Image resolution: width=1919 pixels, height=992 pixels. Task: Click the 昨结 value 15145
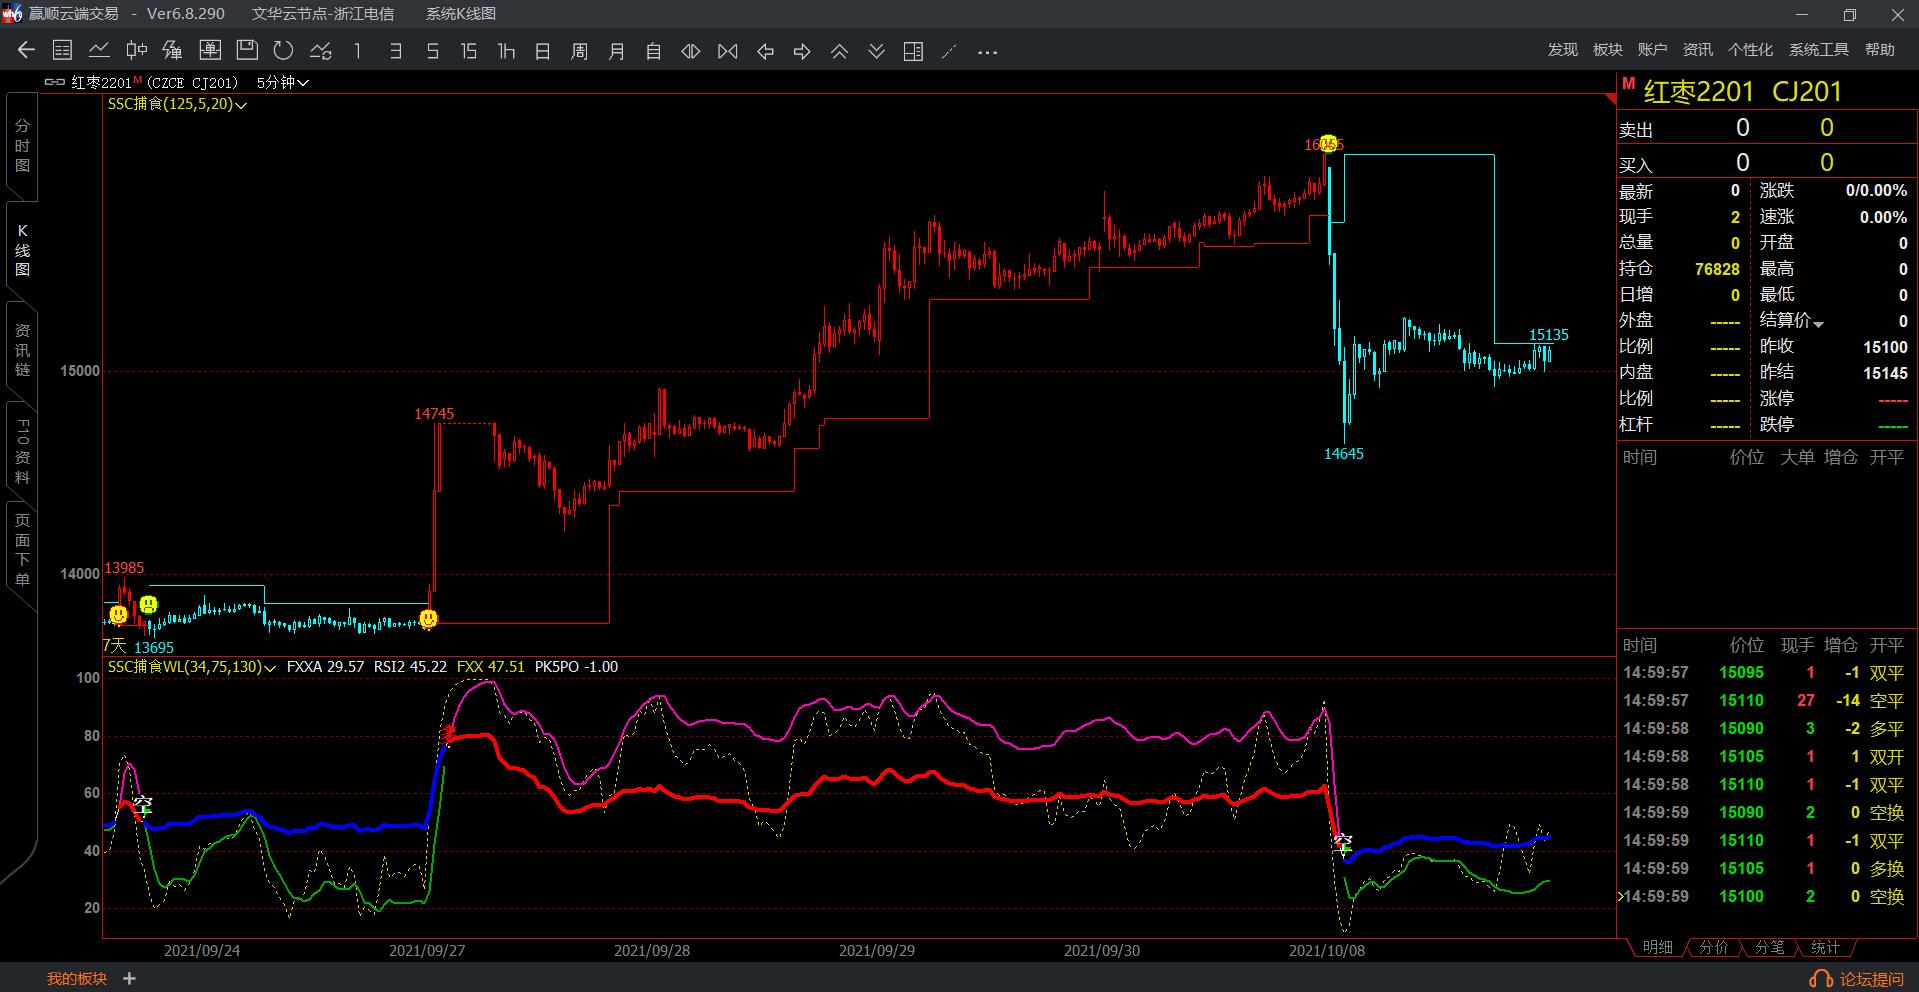pos(1885,373)
